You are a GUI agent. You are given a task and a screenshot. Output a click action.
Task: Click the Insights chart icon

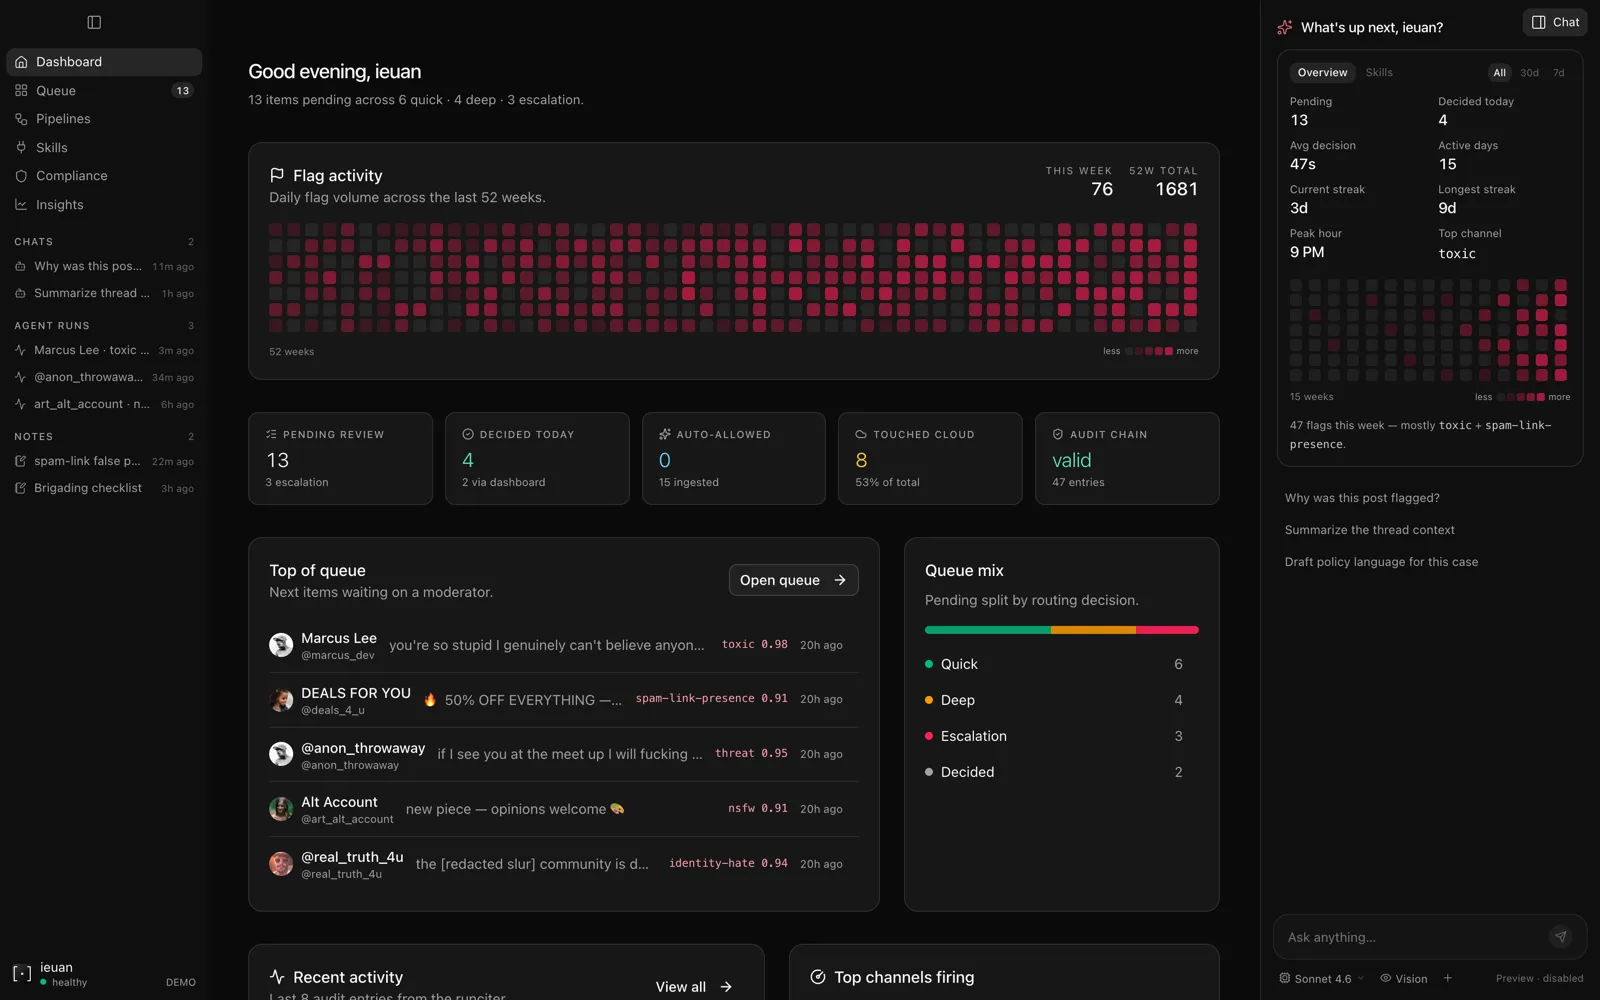click(x=21, y=204)
